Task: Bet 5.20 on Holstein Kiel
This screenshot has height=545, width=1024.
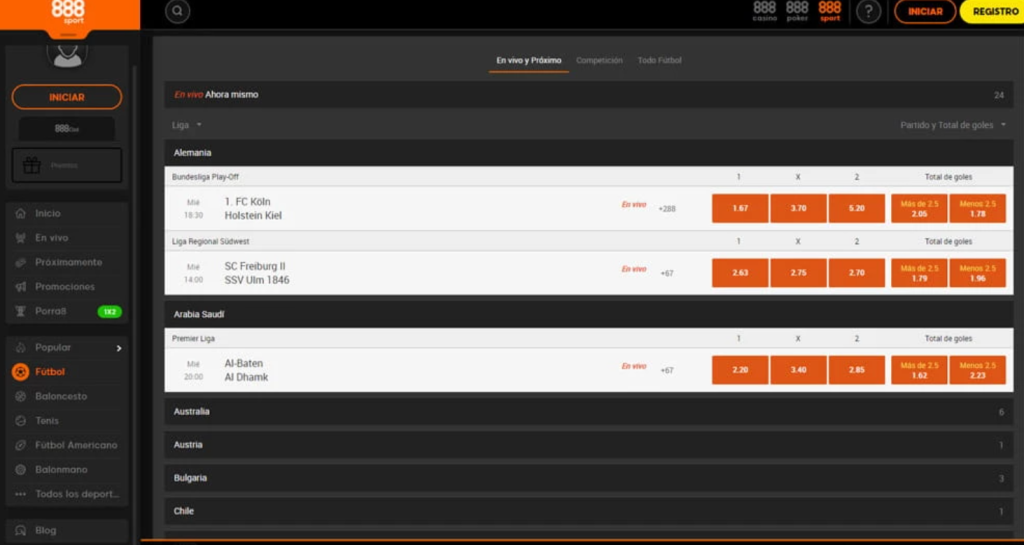Action: pyautogui.click(x=857, y=209)
